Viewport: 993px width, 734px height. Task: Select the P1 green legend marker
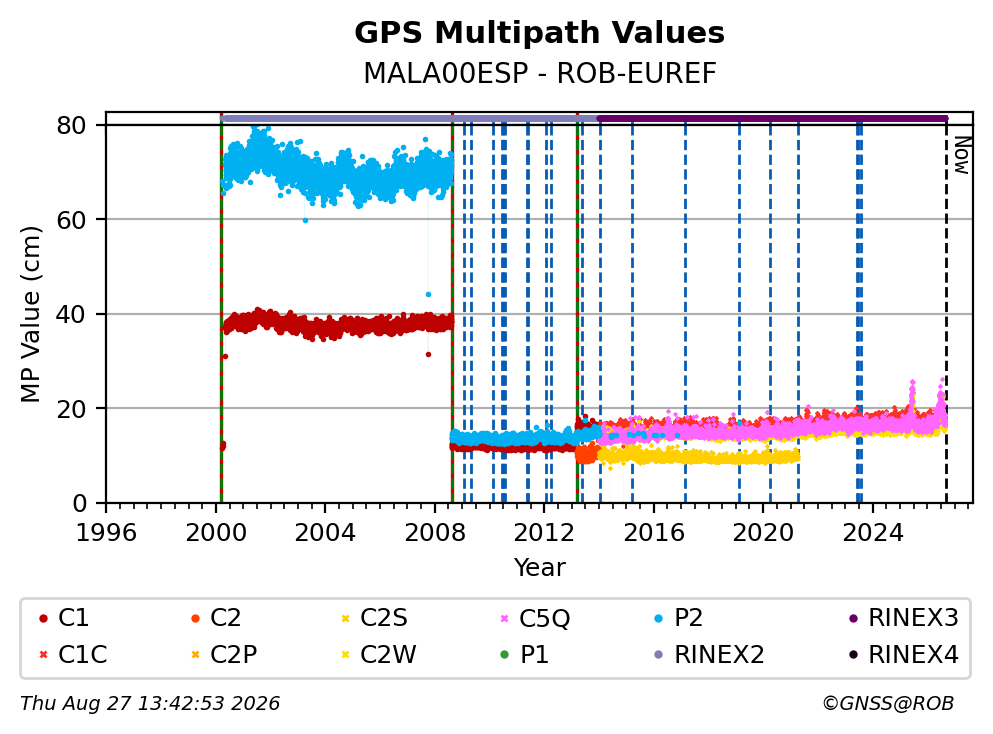(505, 655)
